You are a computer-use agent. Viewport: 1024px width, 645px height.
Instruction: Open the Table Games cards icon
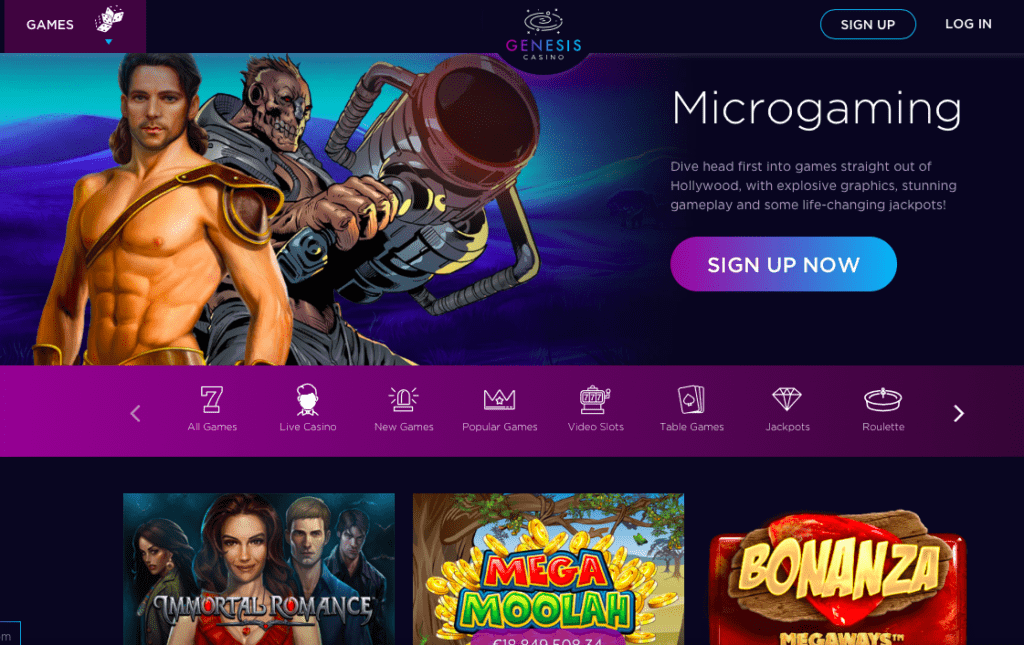691,399
